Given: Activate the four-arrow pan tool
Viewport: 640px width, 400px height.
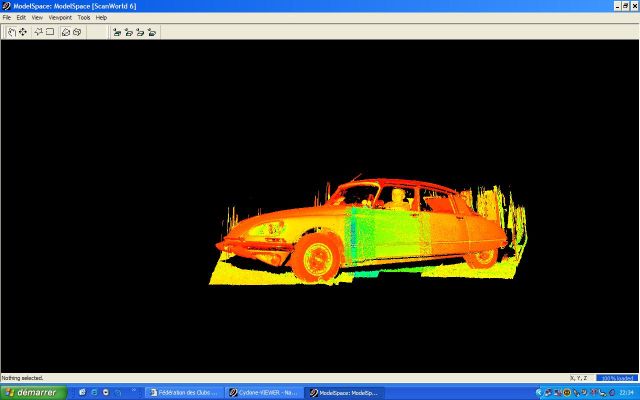Looking at the screenshot, I should (23, 32).
